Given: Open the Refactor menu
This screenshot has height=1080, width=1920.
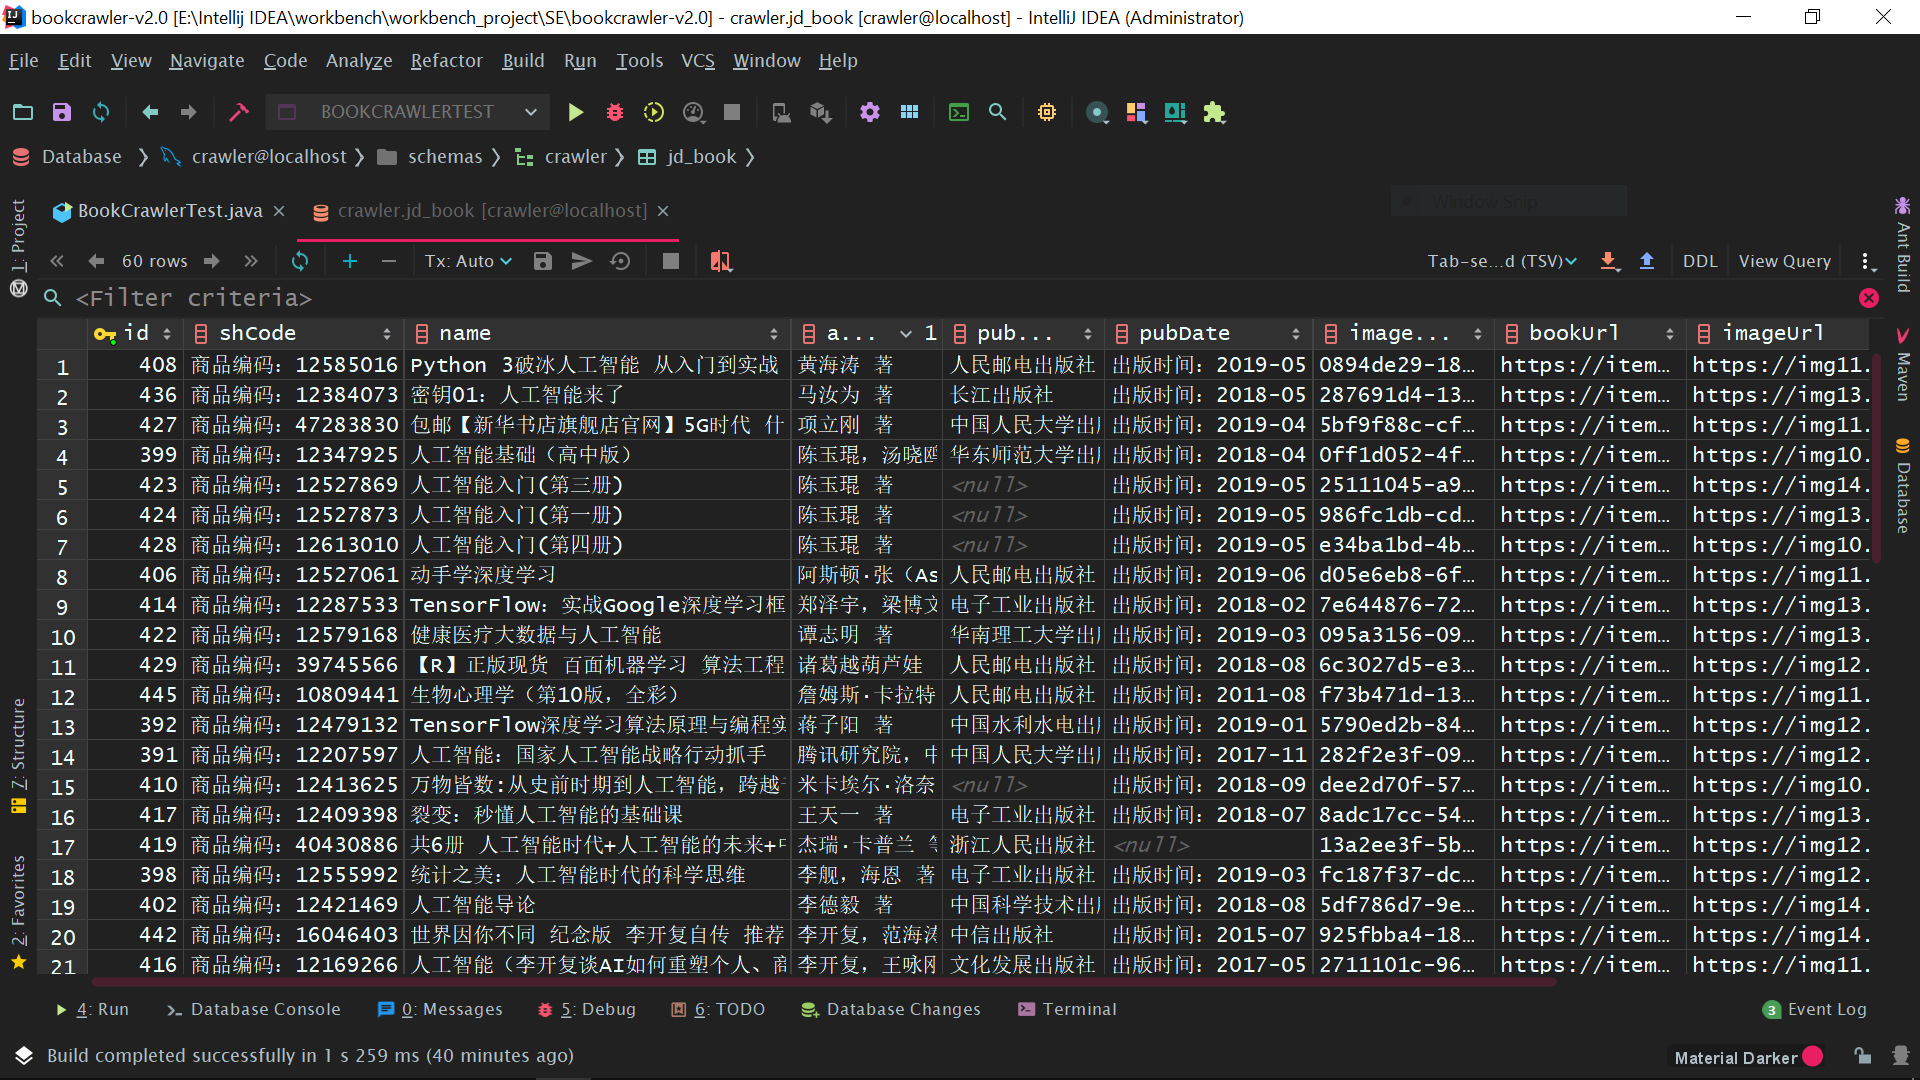Looking at the screenshot, I should tap(446, 61).
